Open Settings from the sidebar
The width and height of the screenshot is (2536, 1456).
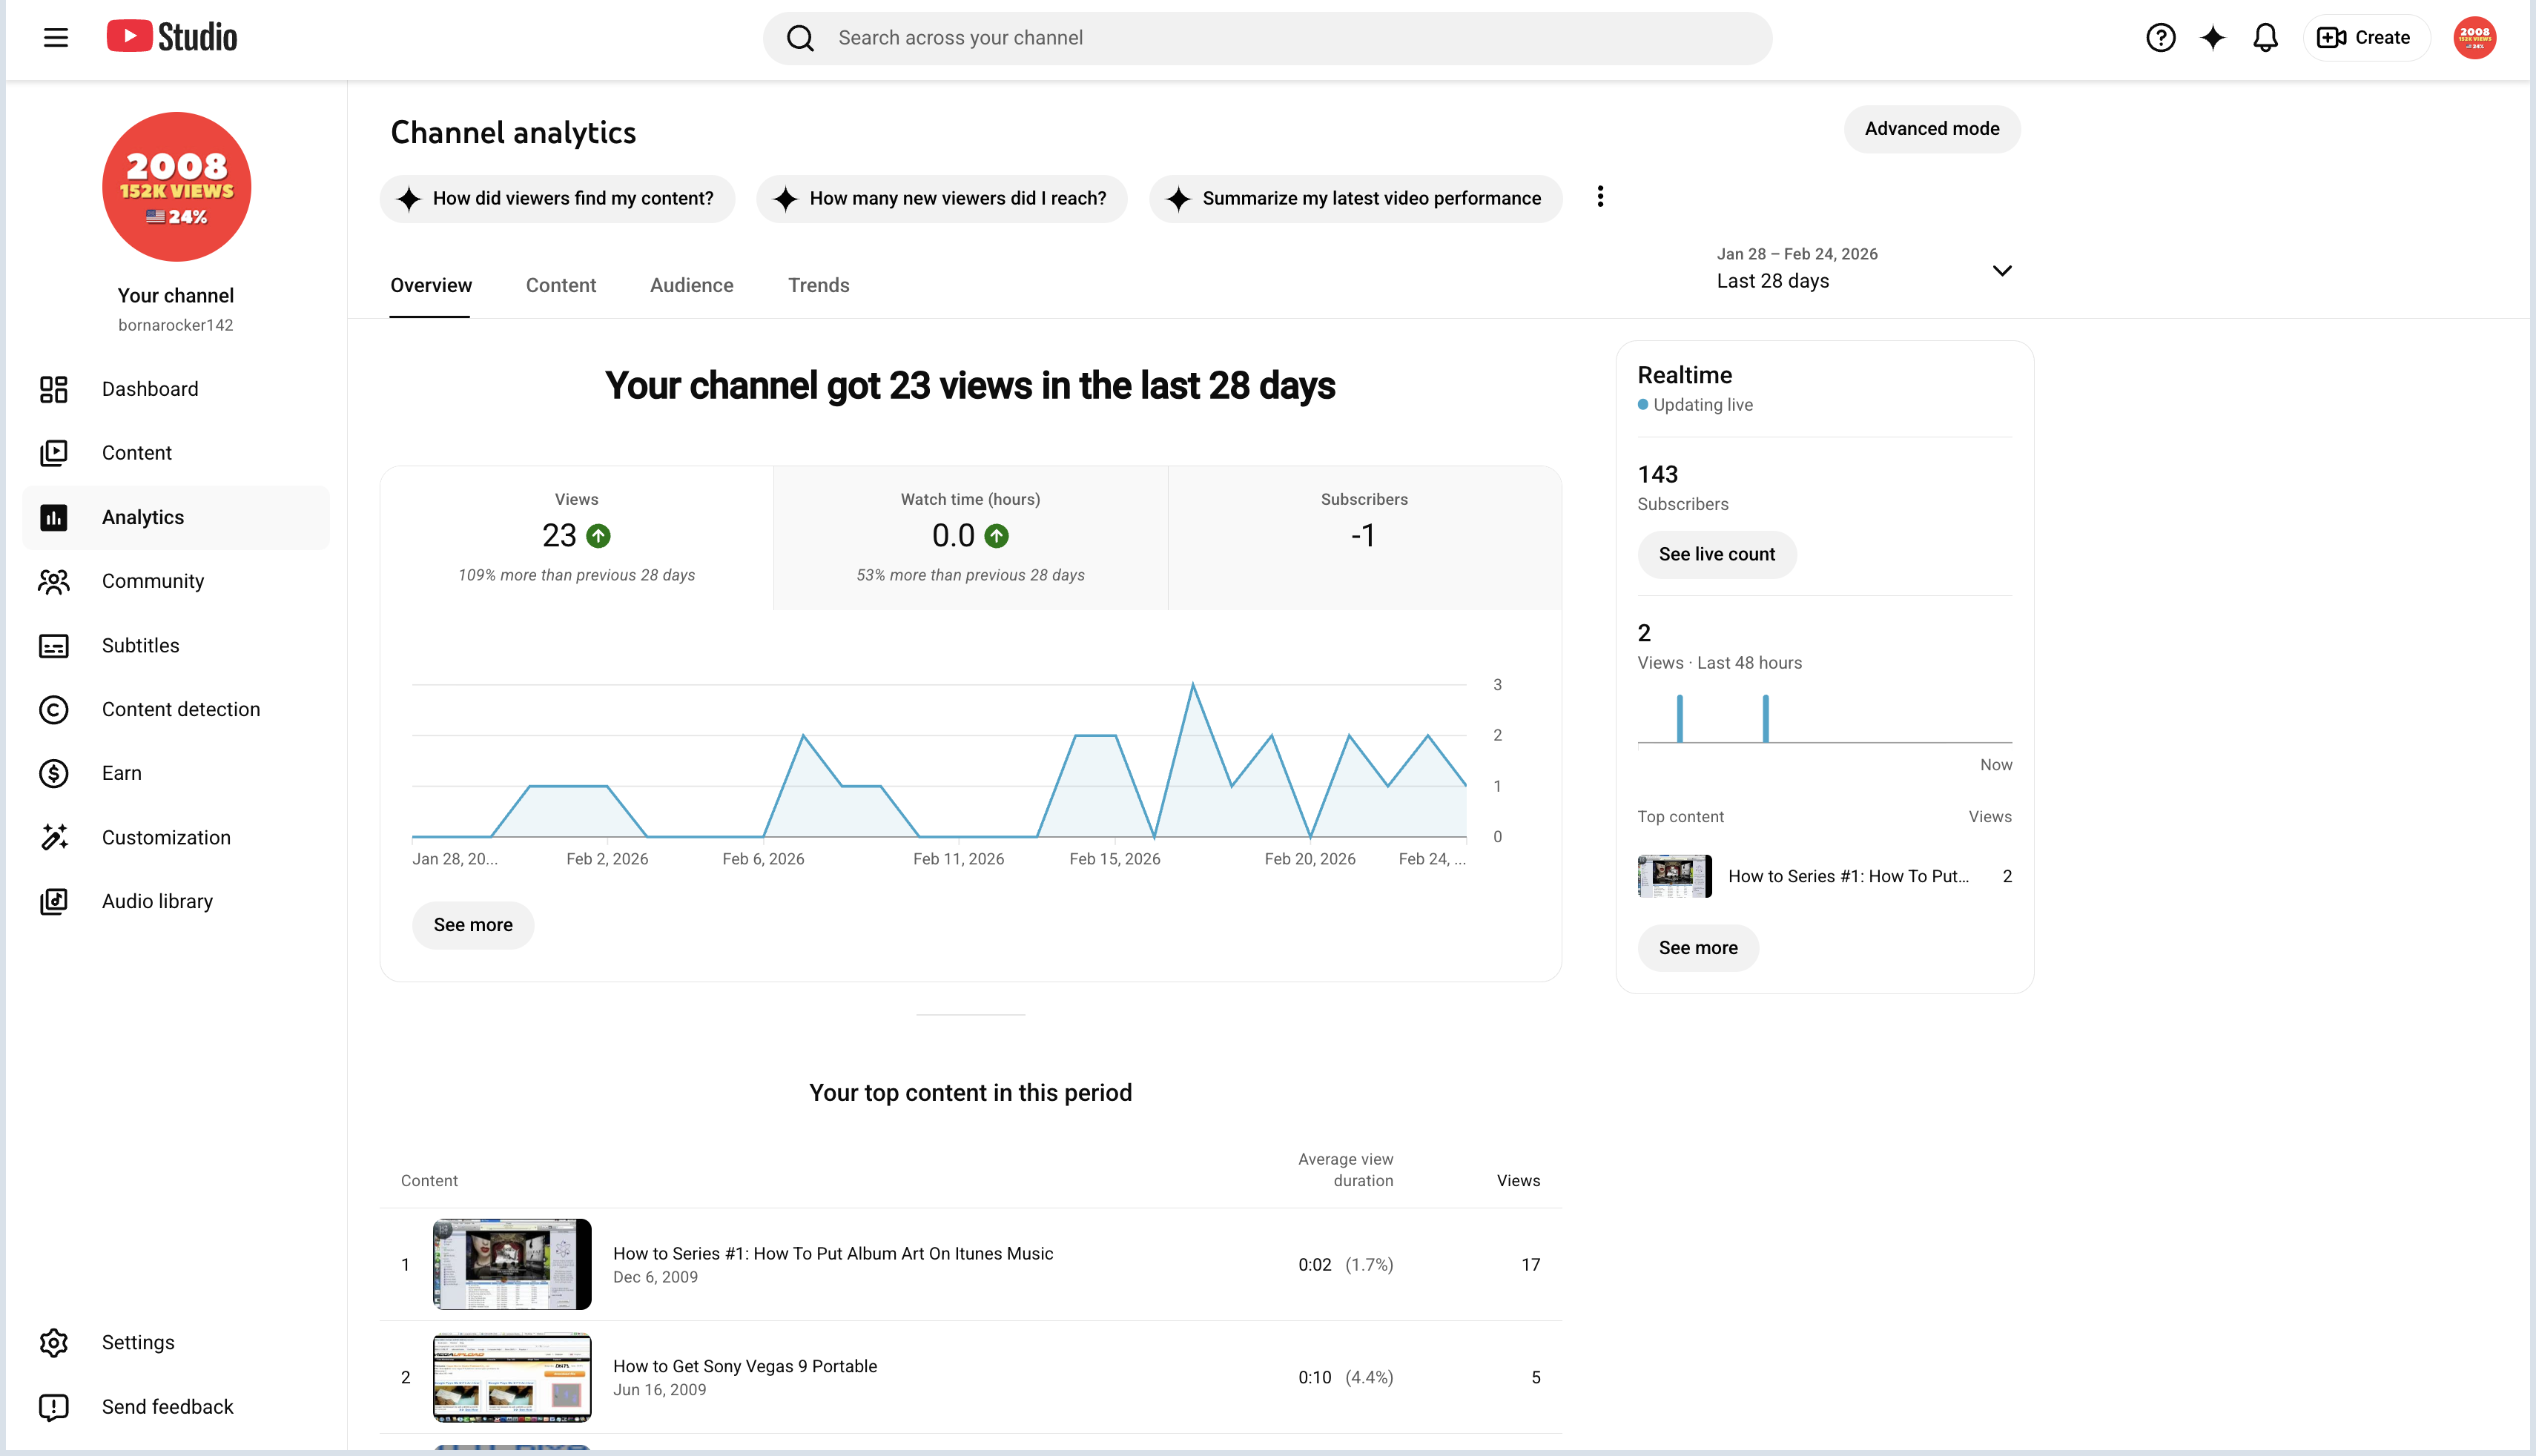coord(176,1342)
